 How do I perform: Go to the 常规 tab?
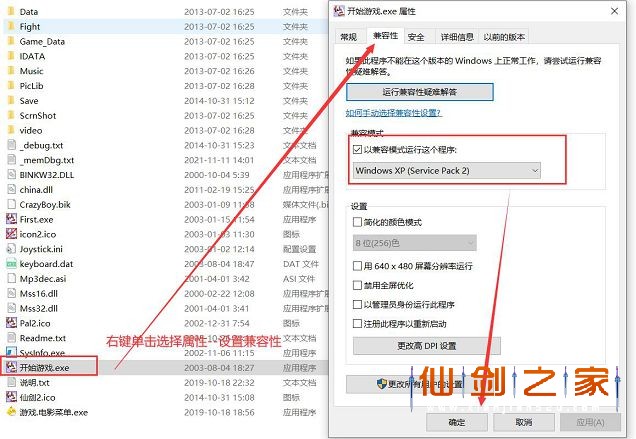point(348,37)
